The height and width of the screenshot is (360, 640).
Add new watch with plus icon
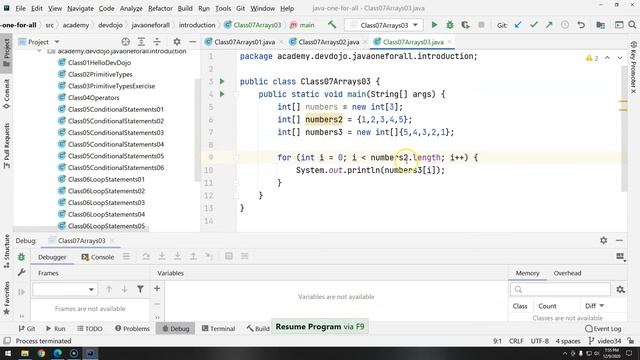pyautogui.click(x=157, y=289)
